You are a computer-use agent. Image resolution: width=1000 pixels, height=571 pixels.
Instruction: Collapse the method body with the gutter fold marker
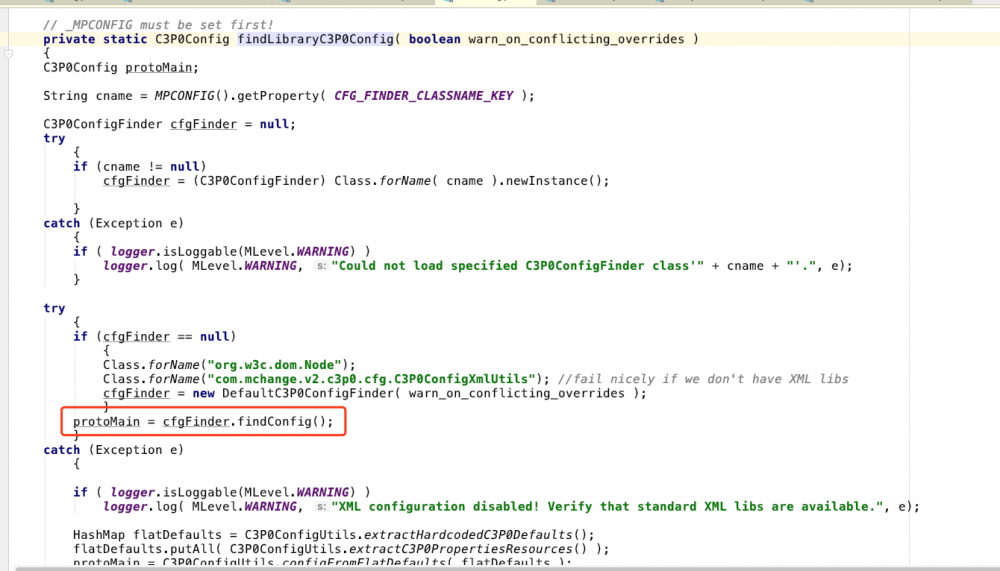tap(8, 54)
